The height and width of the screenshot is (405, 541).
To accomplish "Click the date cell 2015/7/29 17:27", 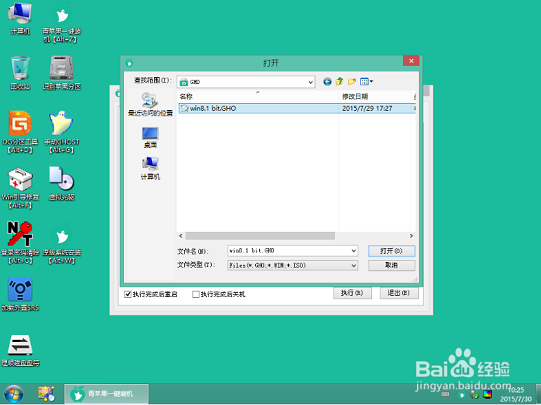I will click(x=367, y=108).
